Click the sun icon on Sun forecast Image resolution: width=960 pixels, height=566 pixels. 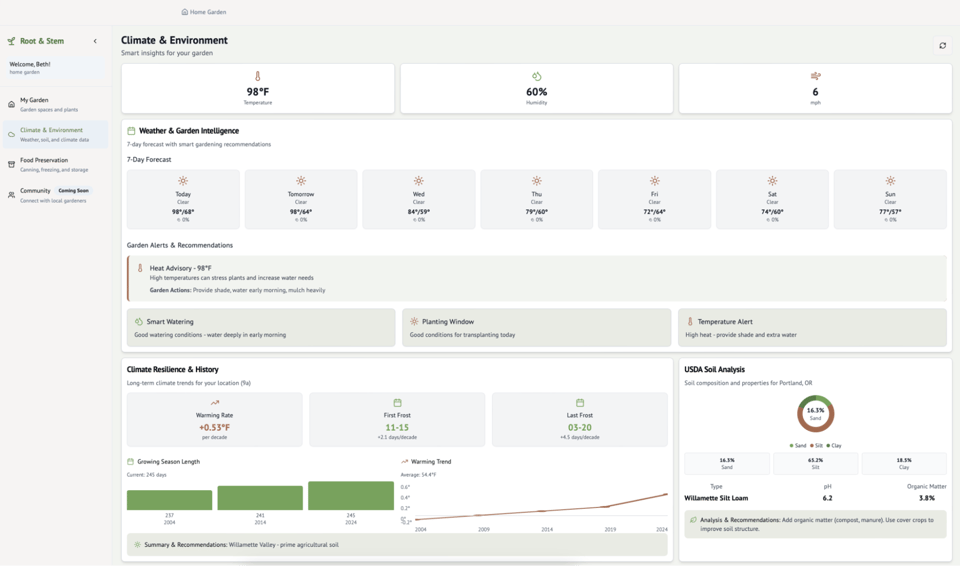(x=890, y=181)
